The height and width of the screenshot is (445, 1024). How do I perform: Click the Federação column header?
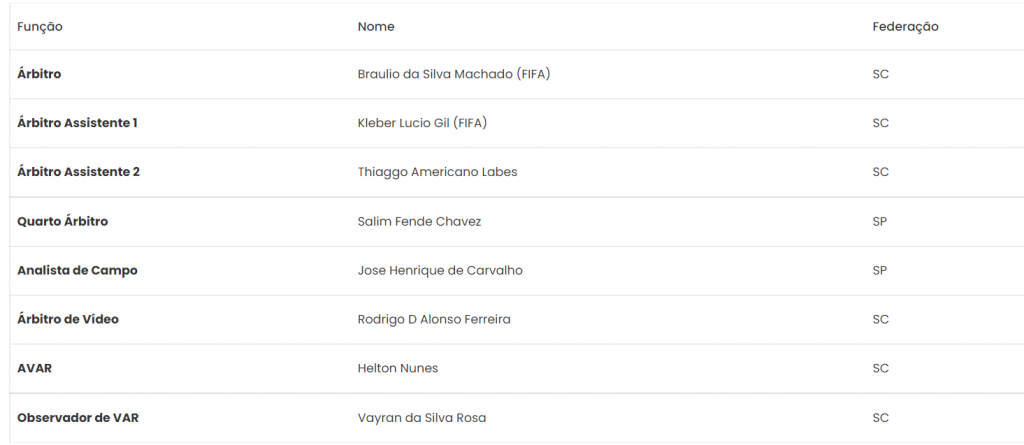[x=905, y=27]
